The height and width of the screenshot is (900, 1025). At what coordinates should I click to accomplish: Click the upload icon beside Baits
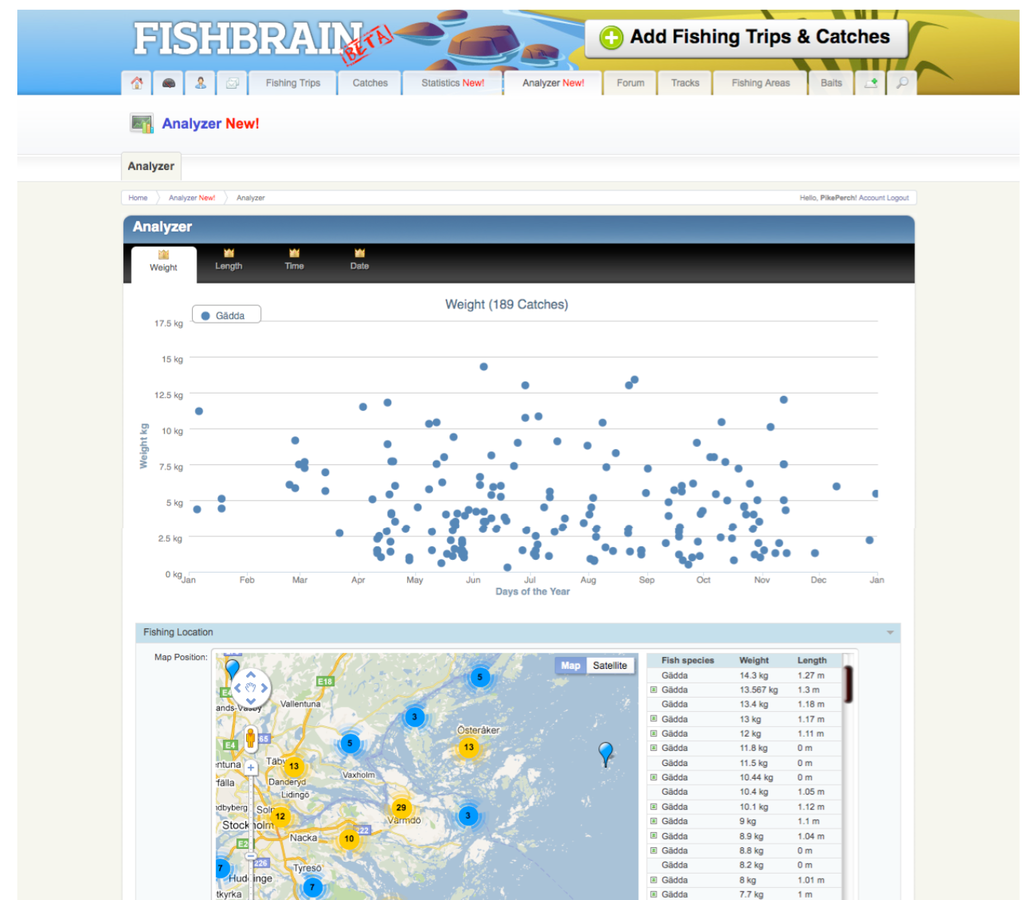(x=871, y=83)
